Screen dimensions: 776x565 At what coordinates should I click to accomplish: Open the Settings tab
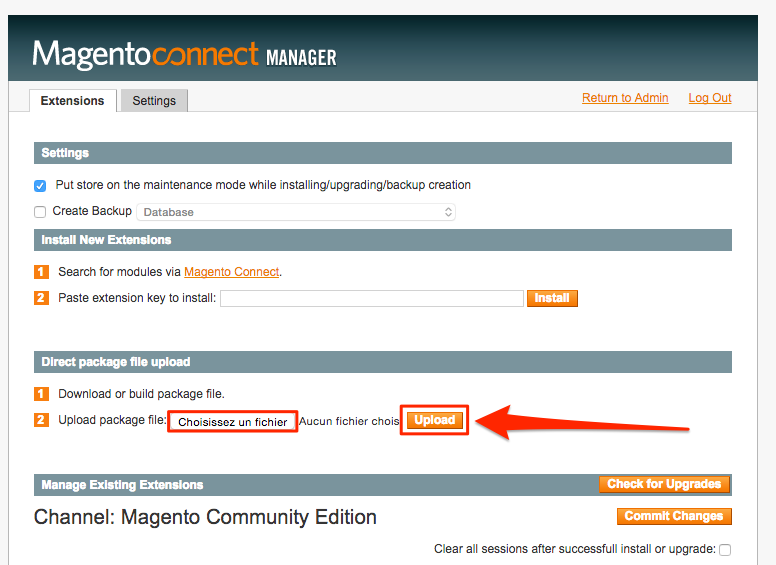pos(154,100)
